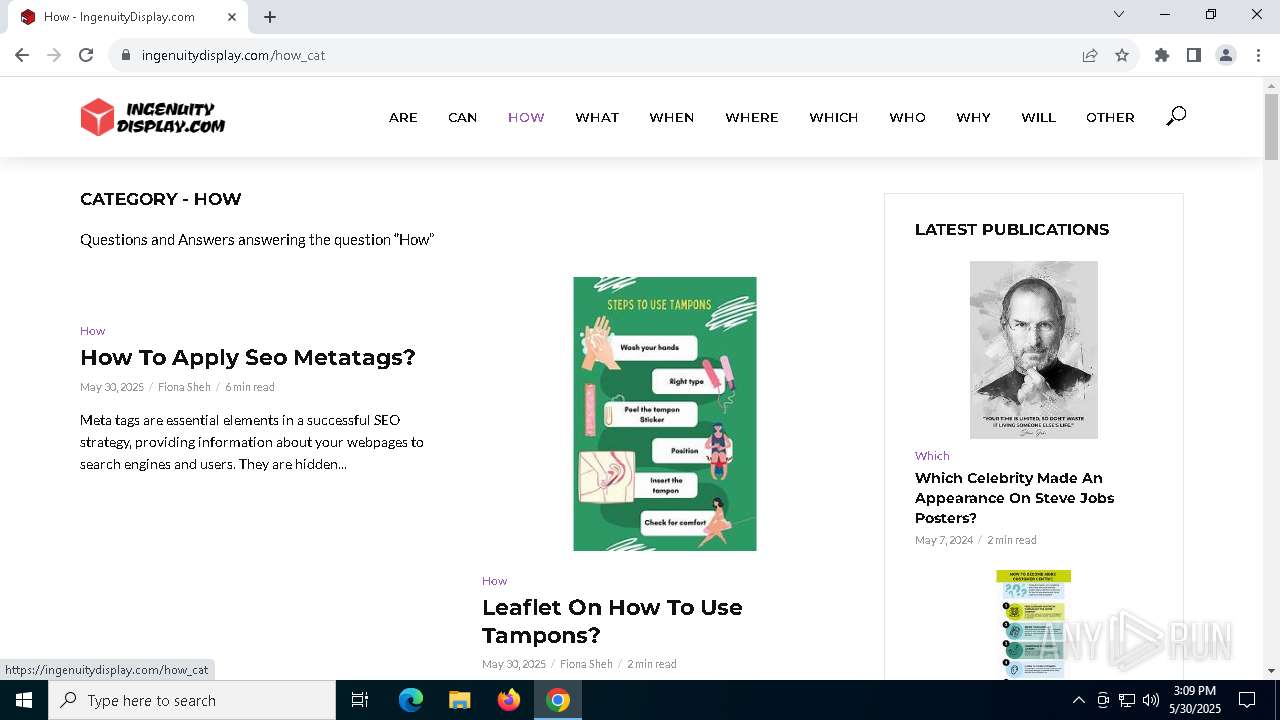This screenshot has width=1280, height=720.
Task: Open the network icon in system tray
Action: [1127, 700]
